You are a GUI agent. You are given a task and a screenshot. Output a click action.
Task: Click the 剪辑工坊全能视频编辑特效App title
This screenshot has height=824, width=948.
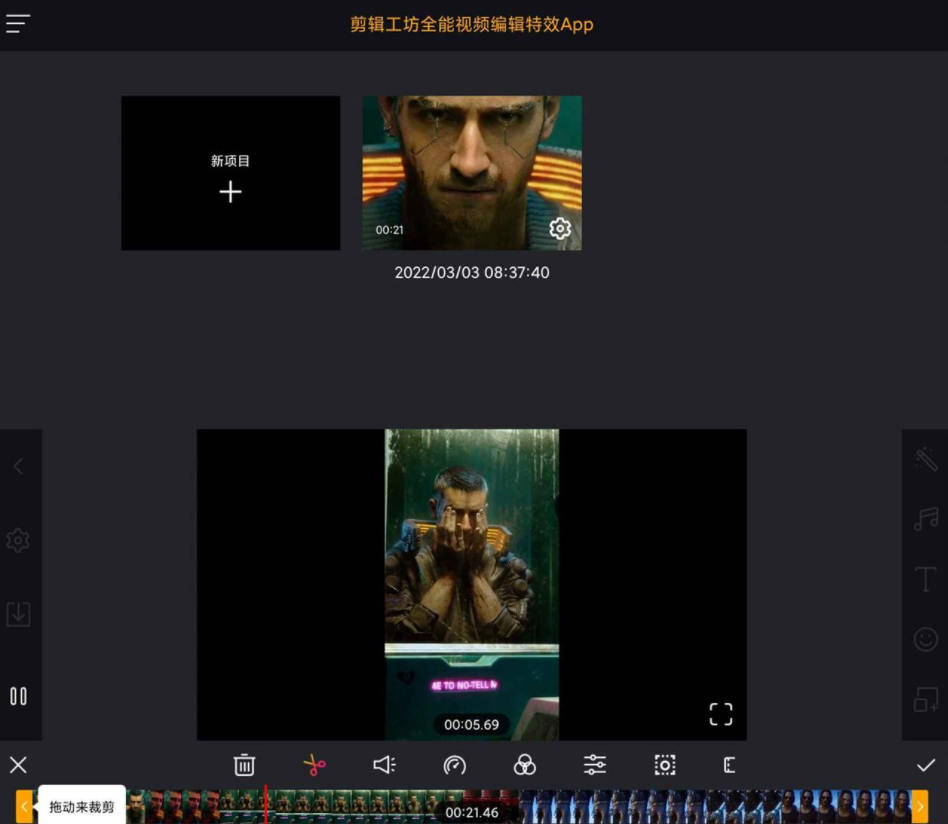point(472,24)
